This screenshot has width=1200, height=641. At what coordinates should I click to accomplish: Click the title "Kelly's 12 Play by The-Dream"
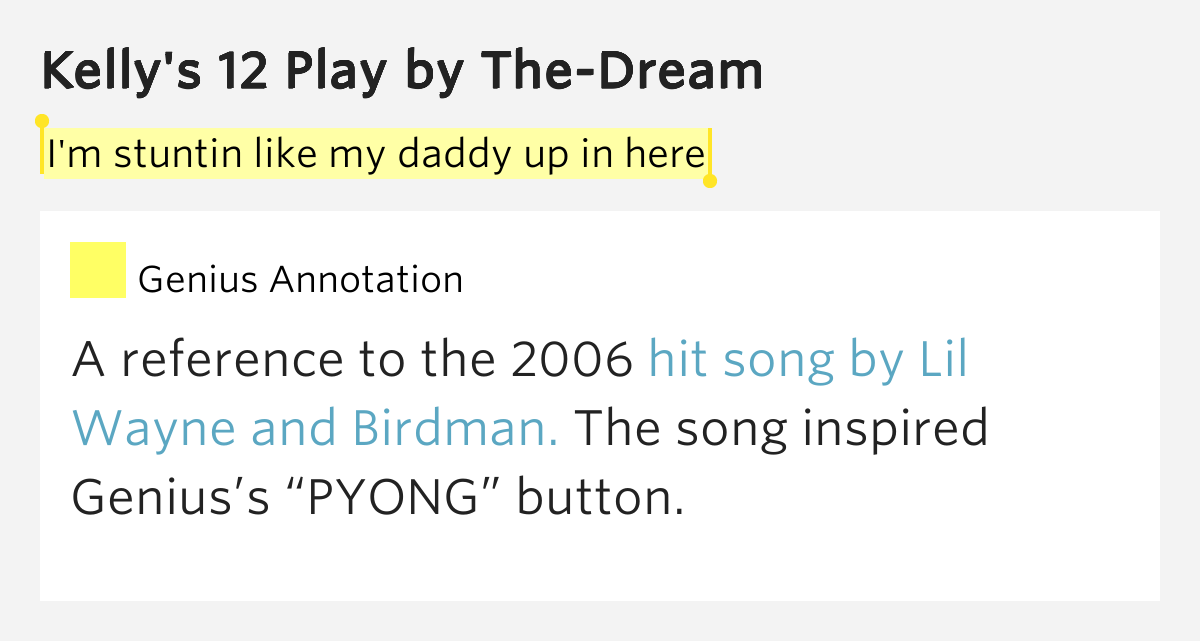pos(402,72)
